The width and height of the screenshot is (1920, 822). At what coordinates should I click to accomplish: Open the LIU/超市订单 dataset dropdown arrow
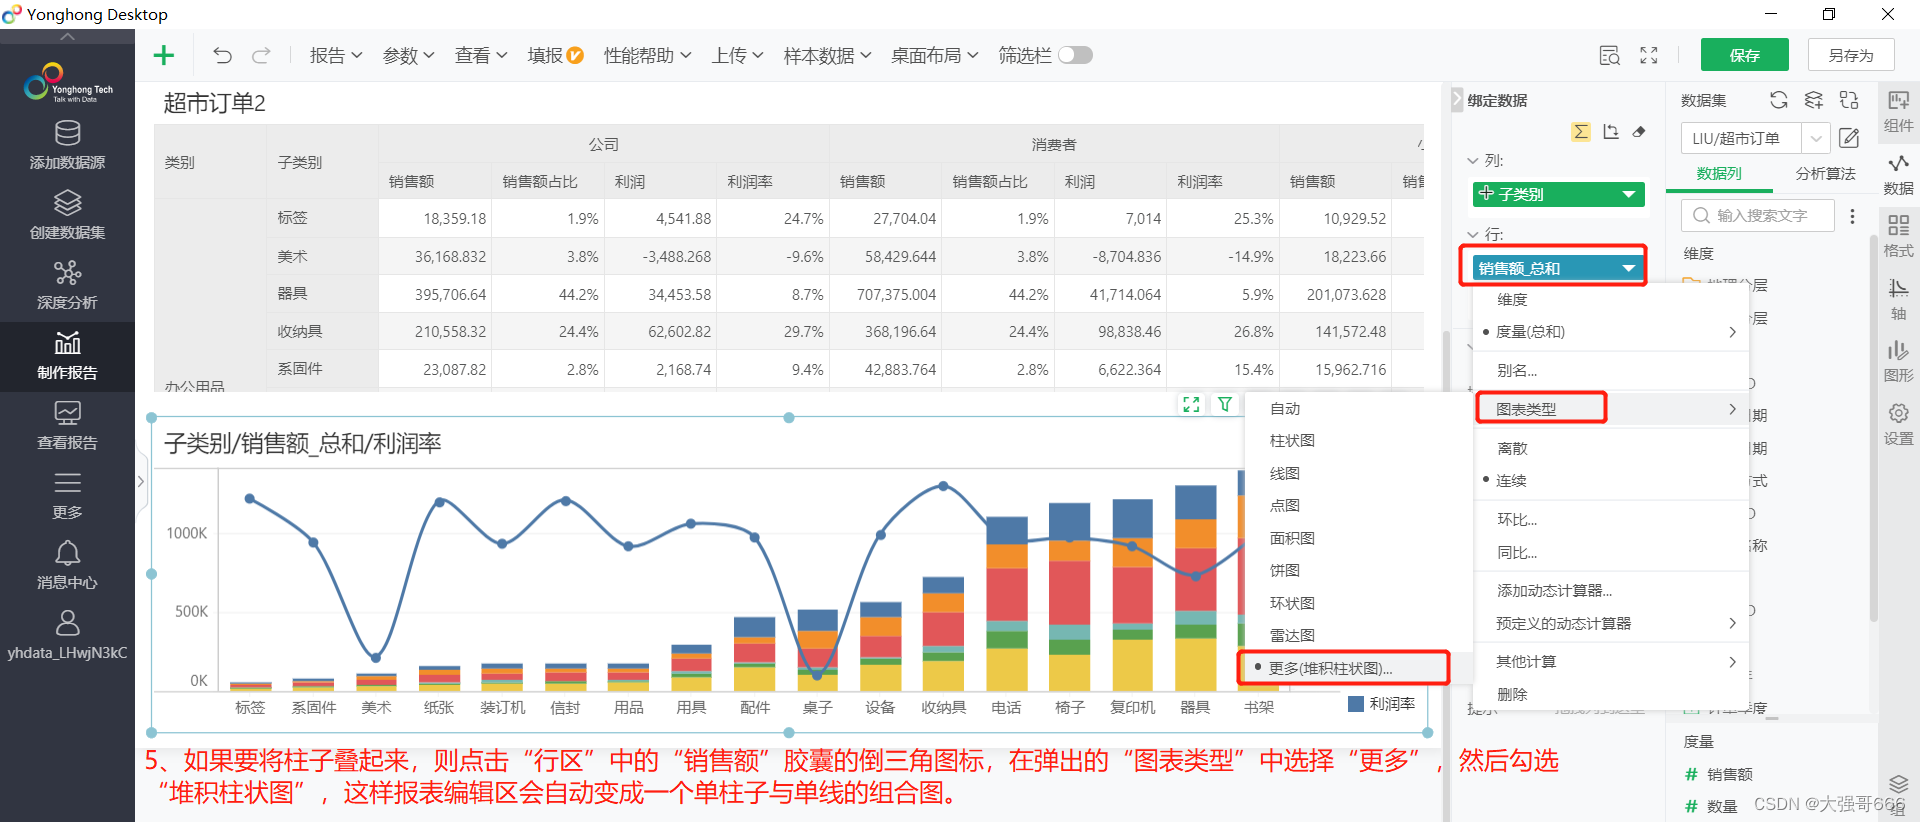1816,138
